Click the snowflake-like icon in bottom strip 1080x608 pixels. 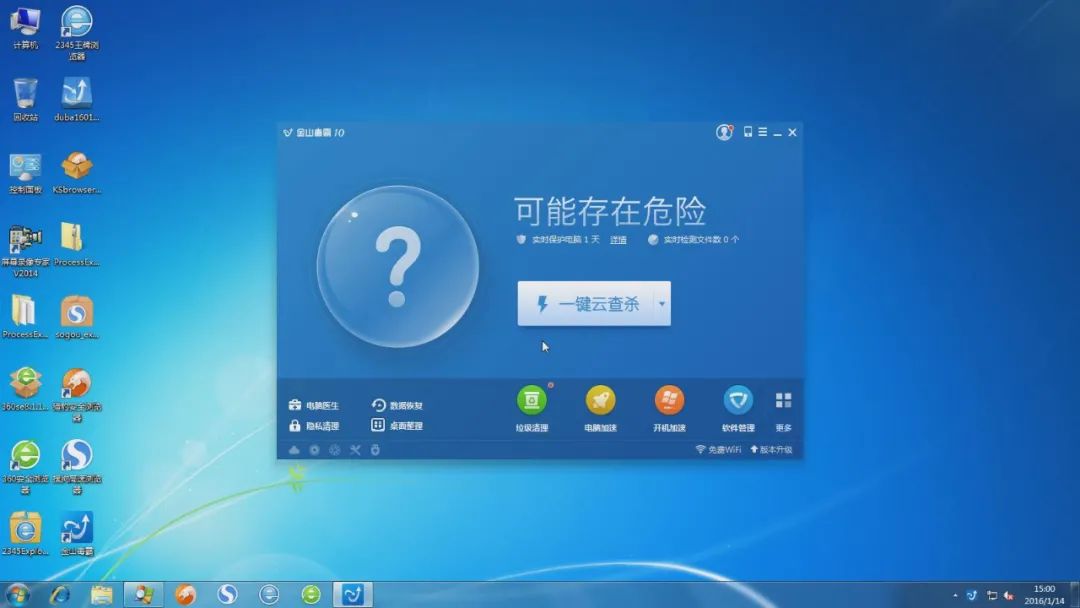coord(335,450)
